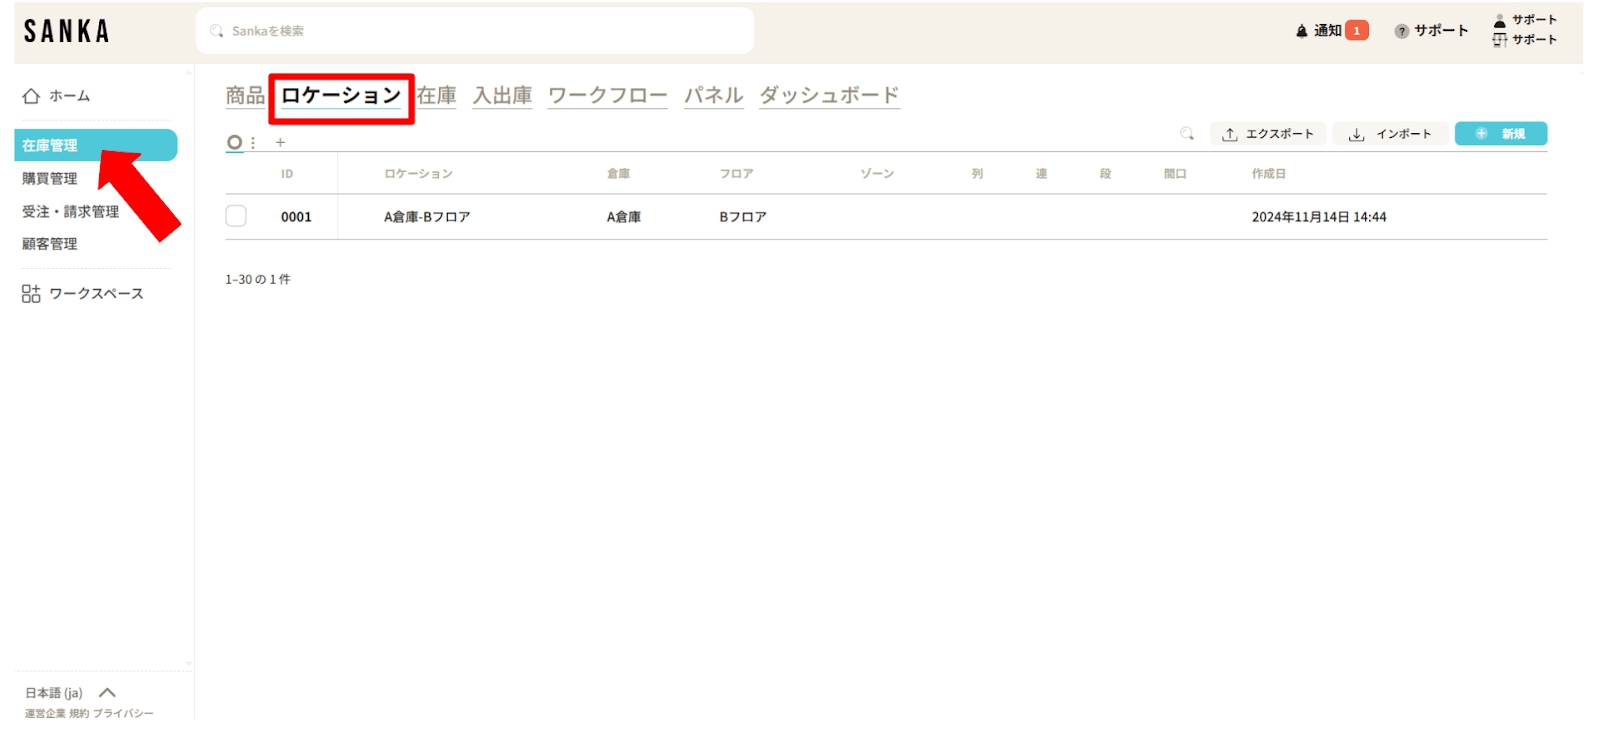Create a new entry with 新規 button
This screenshot has width=1598, height=734.
(x=1500, y=134)
